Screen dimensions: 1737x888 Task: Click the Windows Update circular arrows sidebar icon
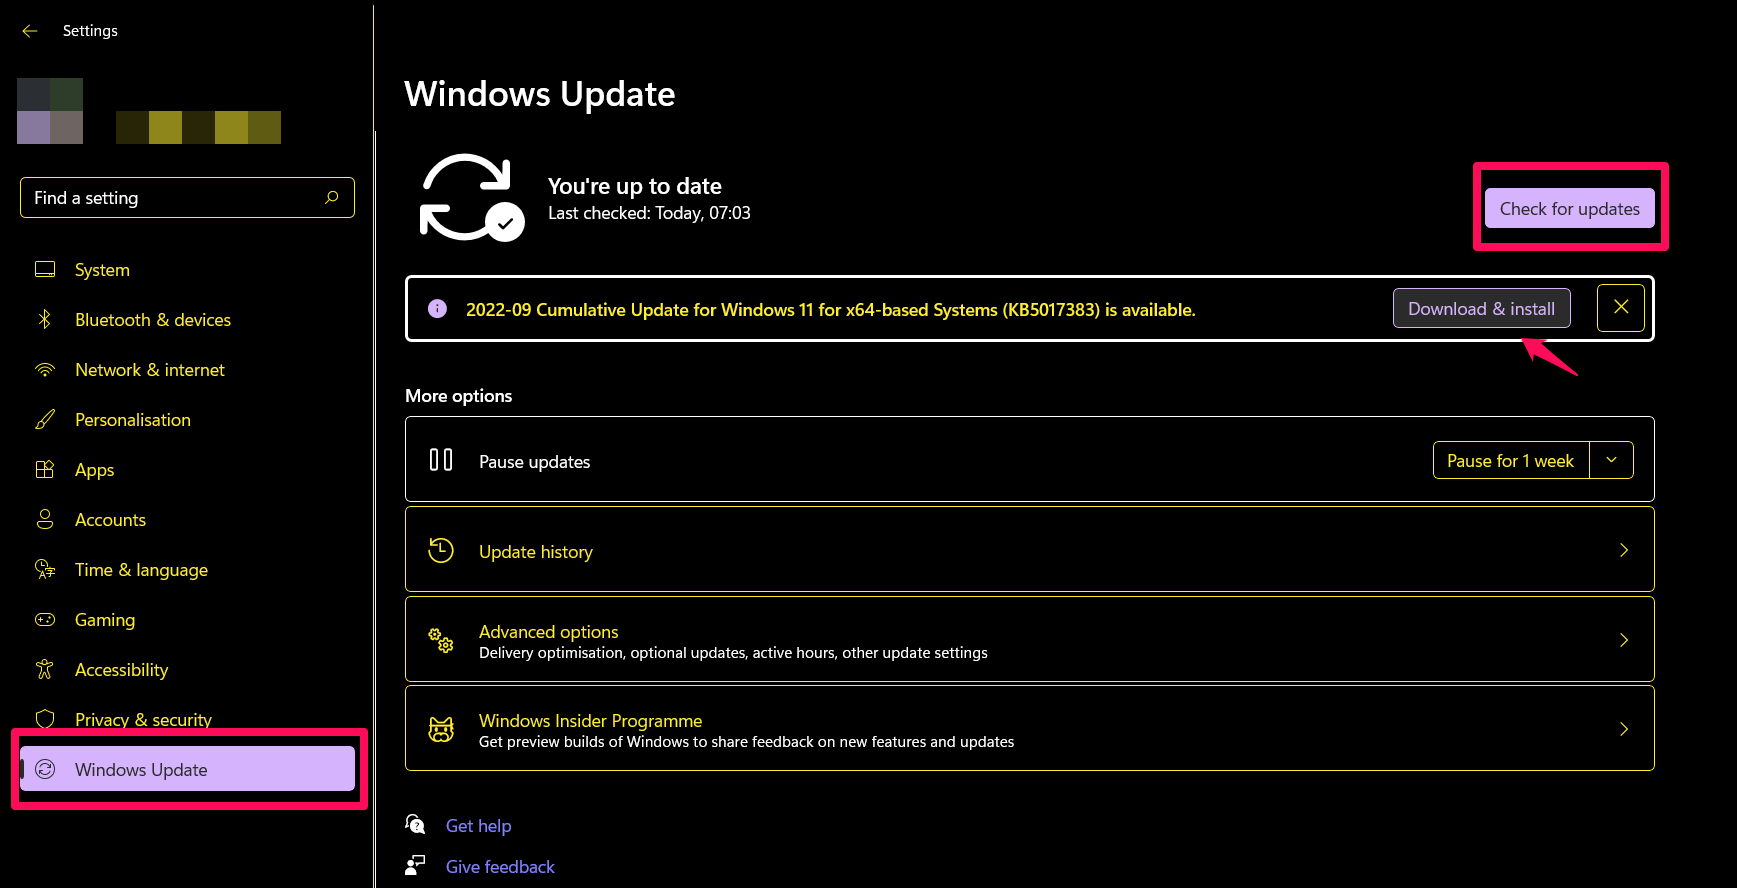tap(45, 769)
